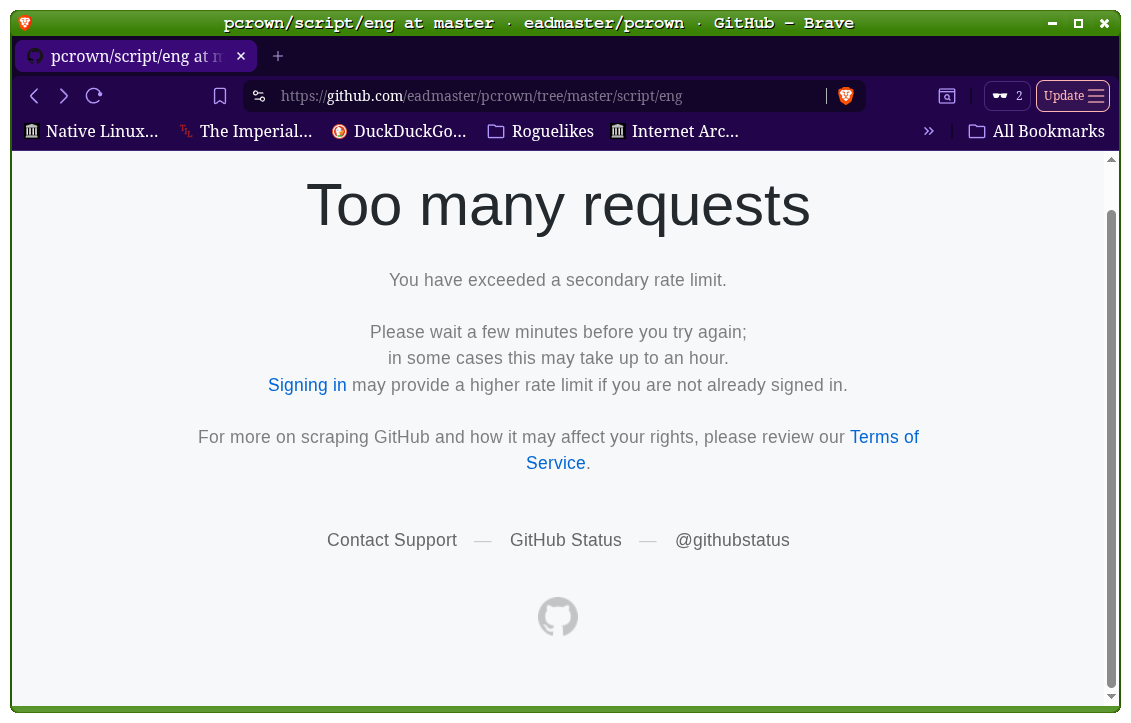Screen dimensions: 1131x723
Task: Open the All Bookmarks folder
Action: [x=1037, y=131]
